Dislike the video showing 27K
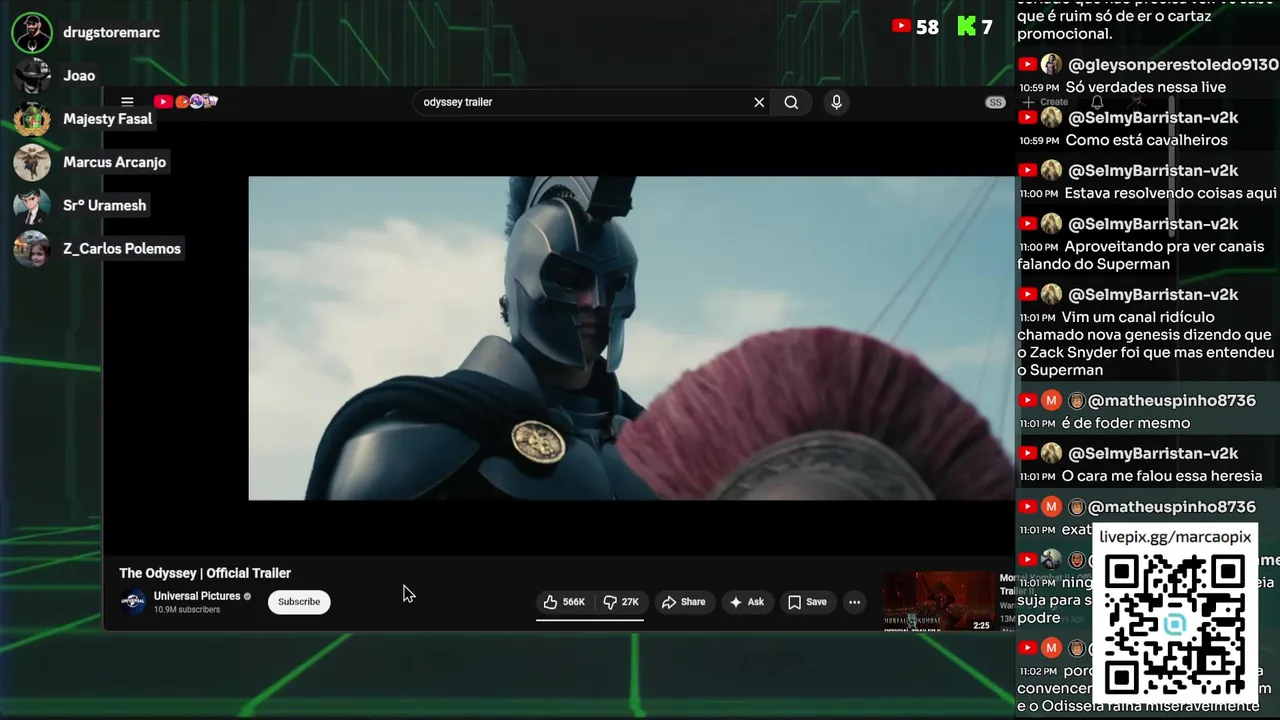 [620, 602]
